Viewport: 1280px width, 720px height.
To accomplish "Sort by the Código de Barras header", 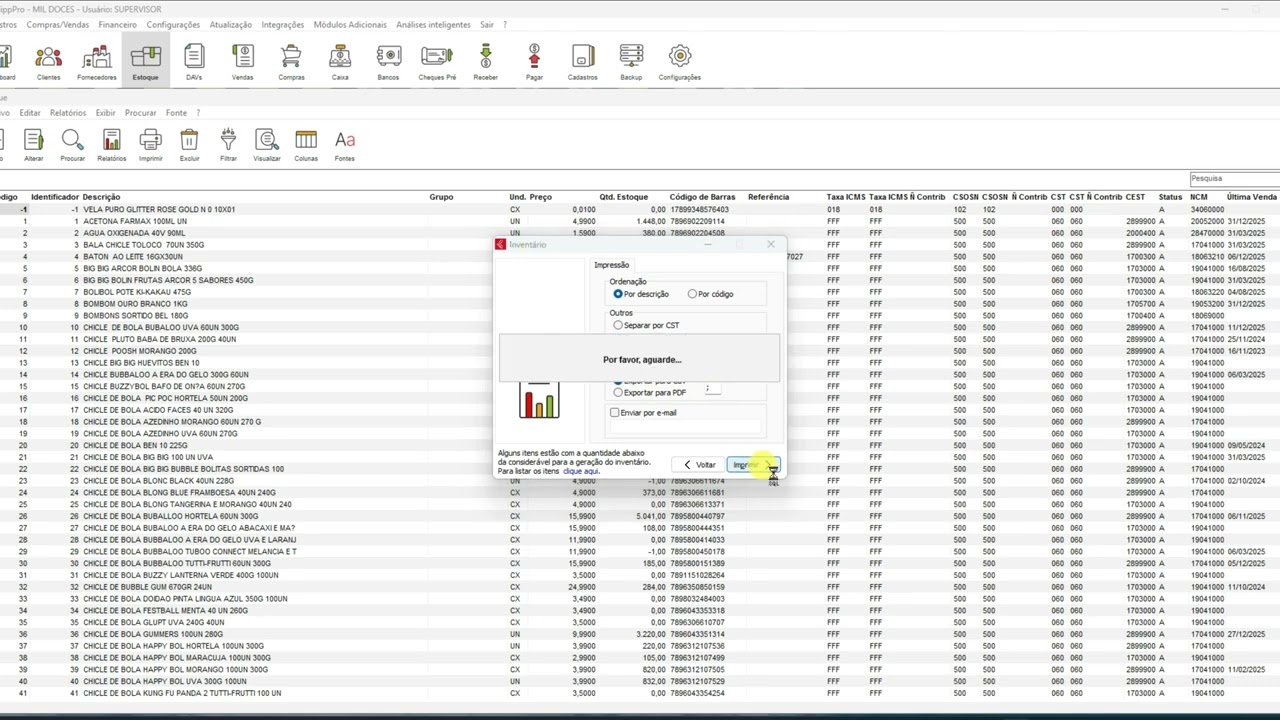I will (x=702, y=197).
